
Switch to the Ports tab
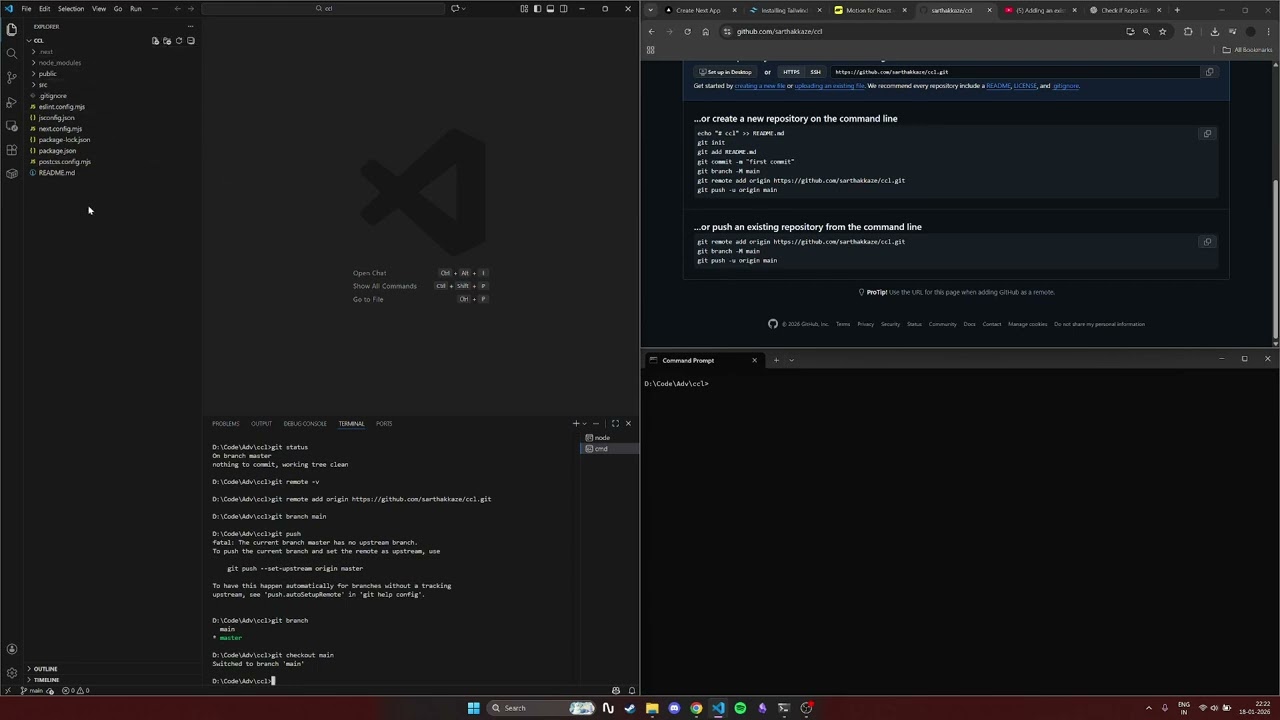click(384, 424)
